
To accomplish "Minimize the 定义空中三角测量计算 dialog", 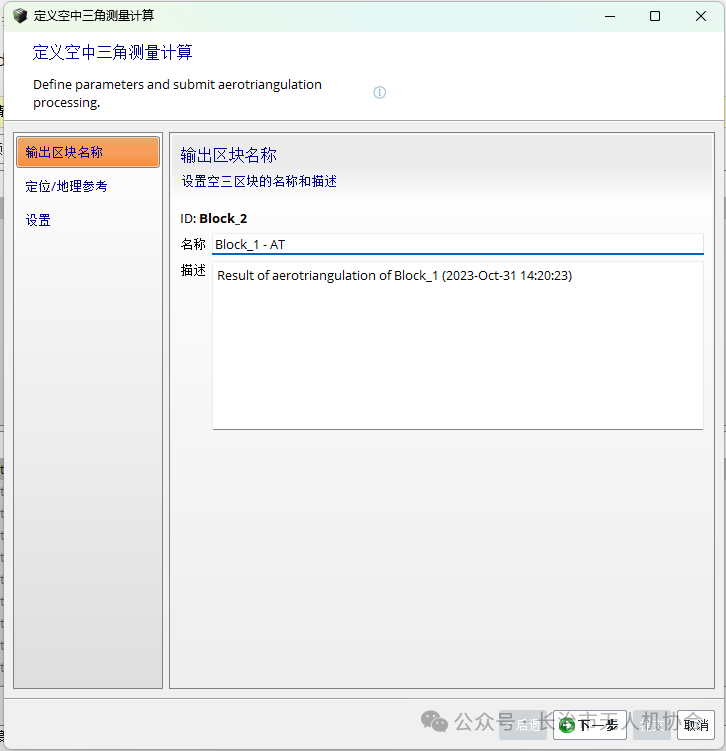I will point(610,16).
